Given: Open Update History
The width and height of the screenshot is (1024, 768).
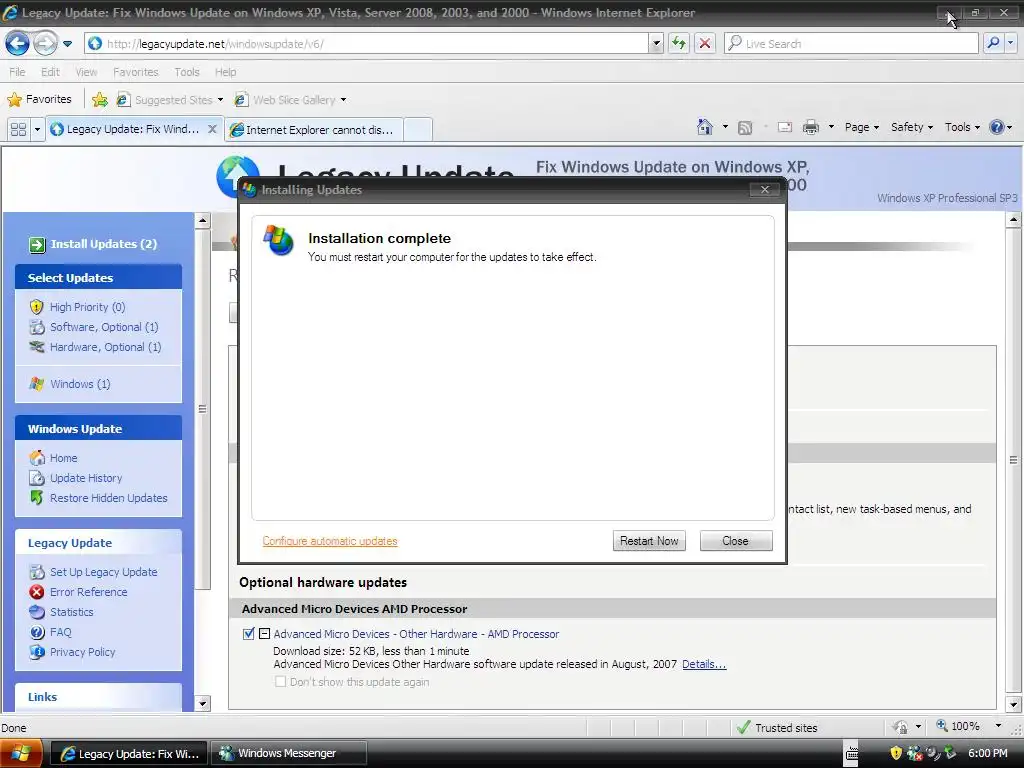Looking at the screenshot, I should tap(76, 478).
